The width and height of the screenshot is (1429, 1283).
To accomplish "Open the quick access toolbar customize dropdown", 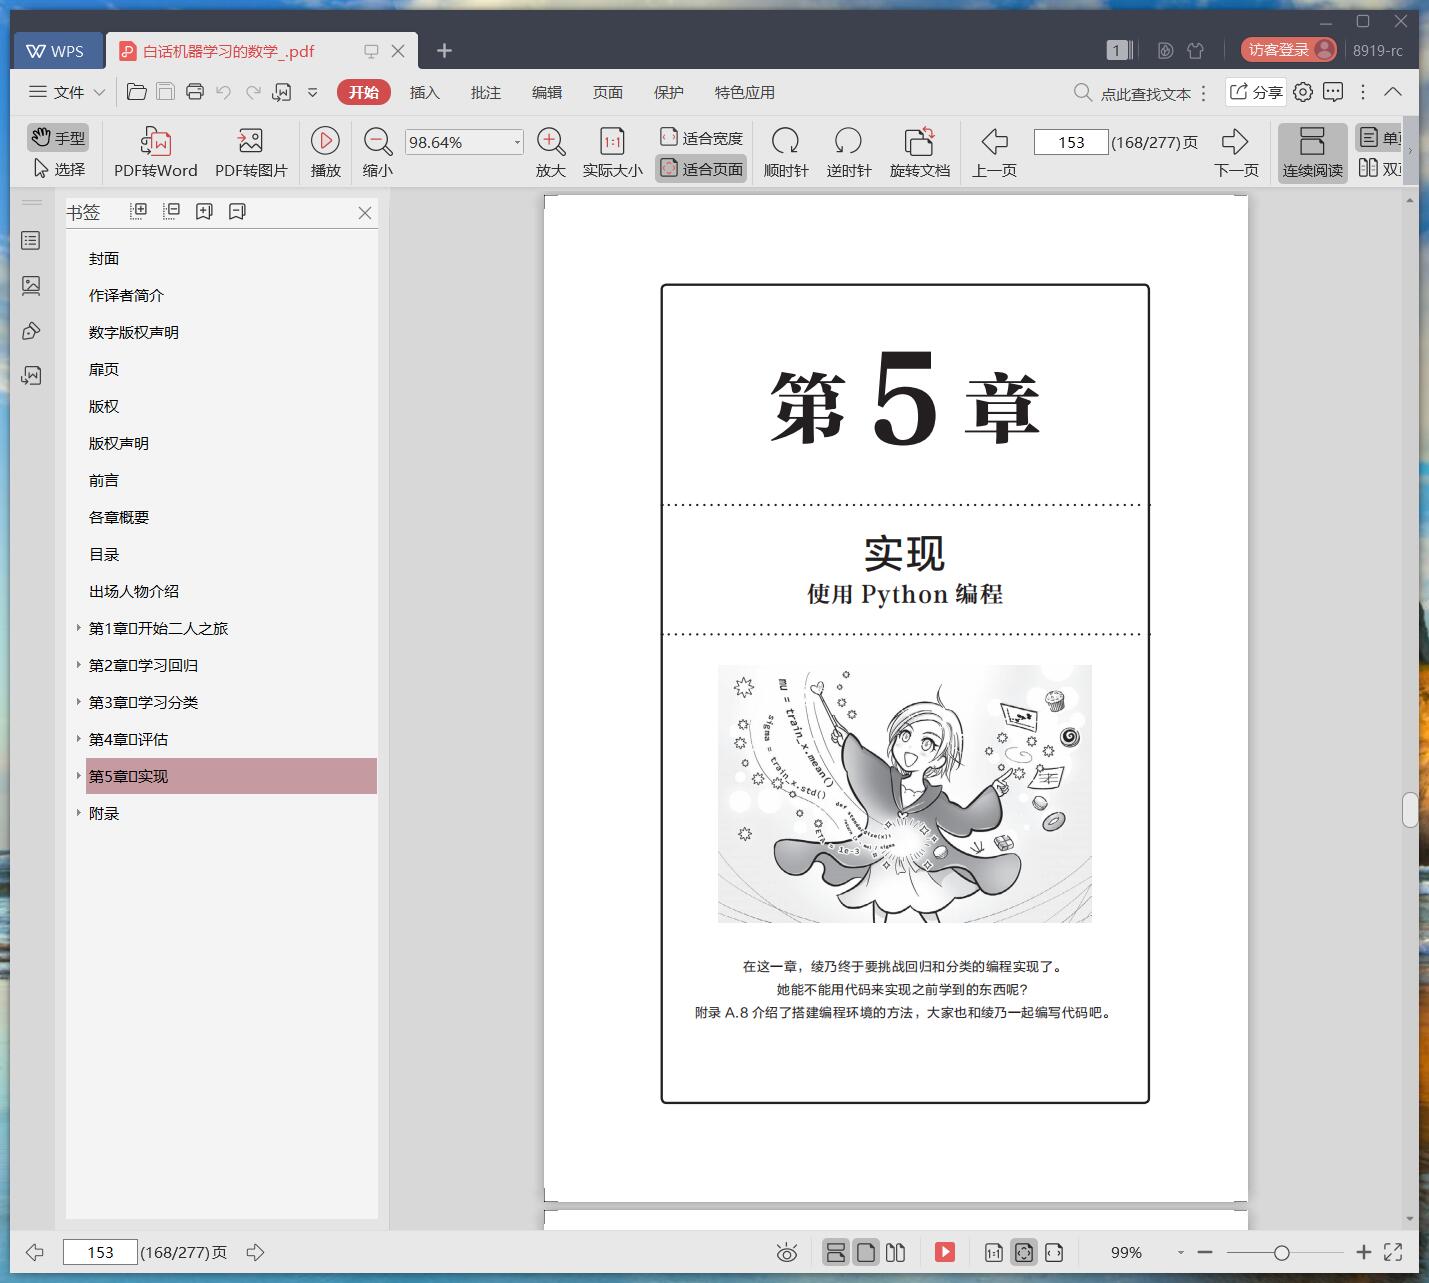I will tap(312, 92).
